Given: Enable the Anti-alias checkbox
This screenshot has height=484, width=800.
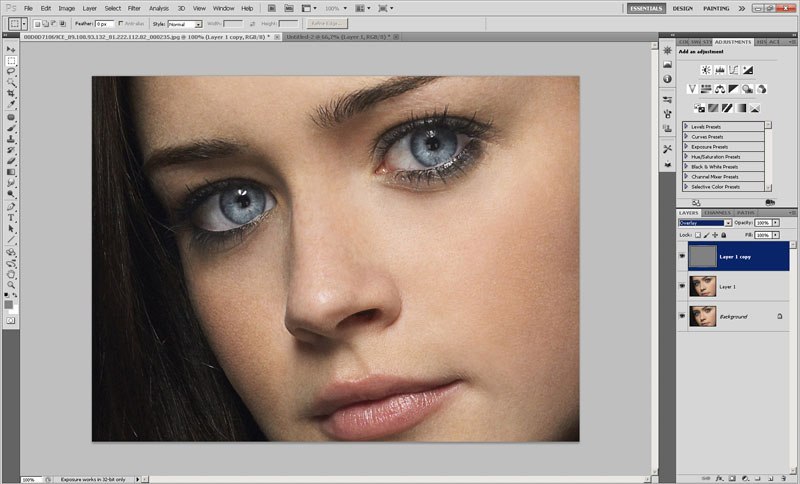Looking at the screenshot, I should [x=122, y=23].
